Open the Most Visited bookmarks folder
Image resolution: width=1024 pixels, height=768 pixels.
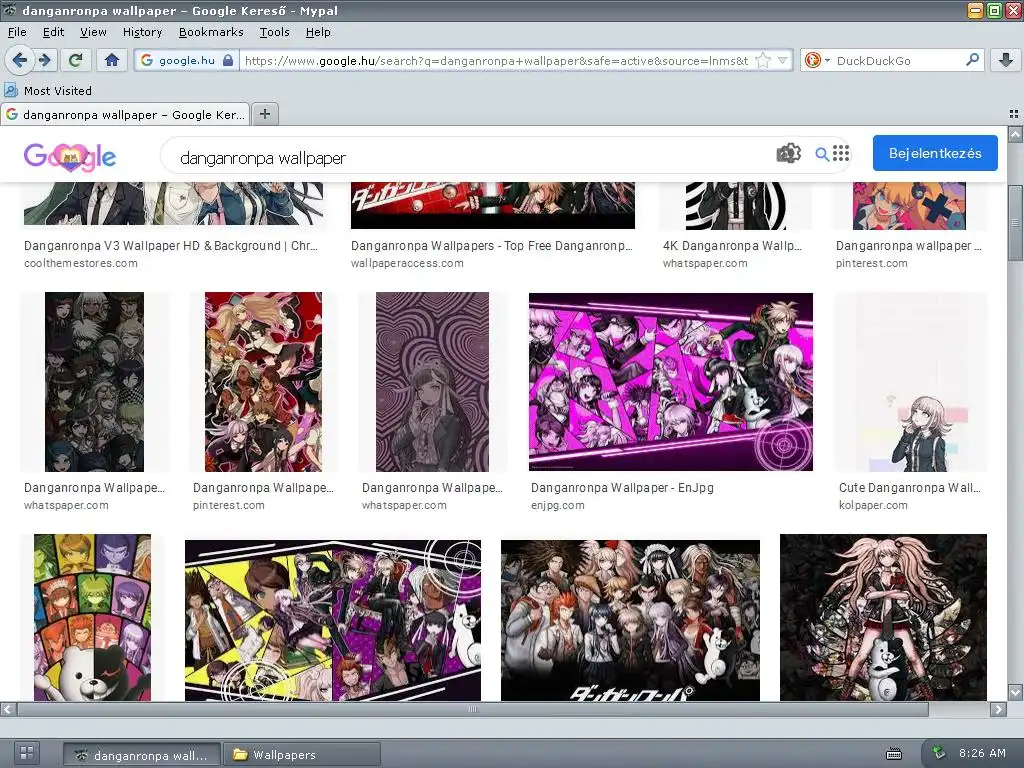48,91
